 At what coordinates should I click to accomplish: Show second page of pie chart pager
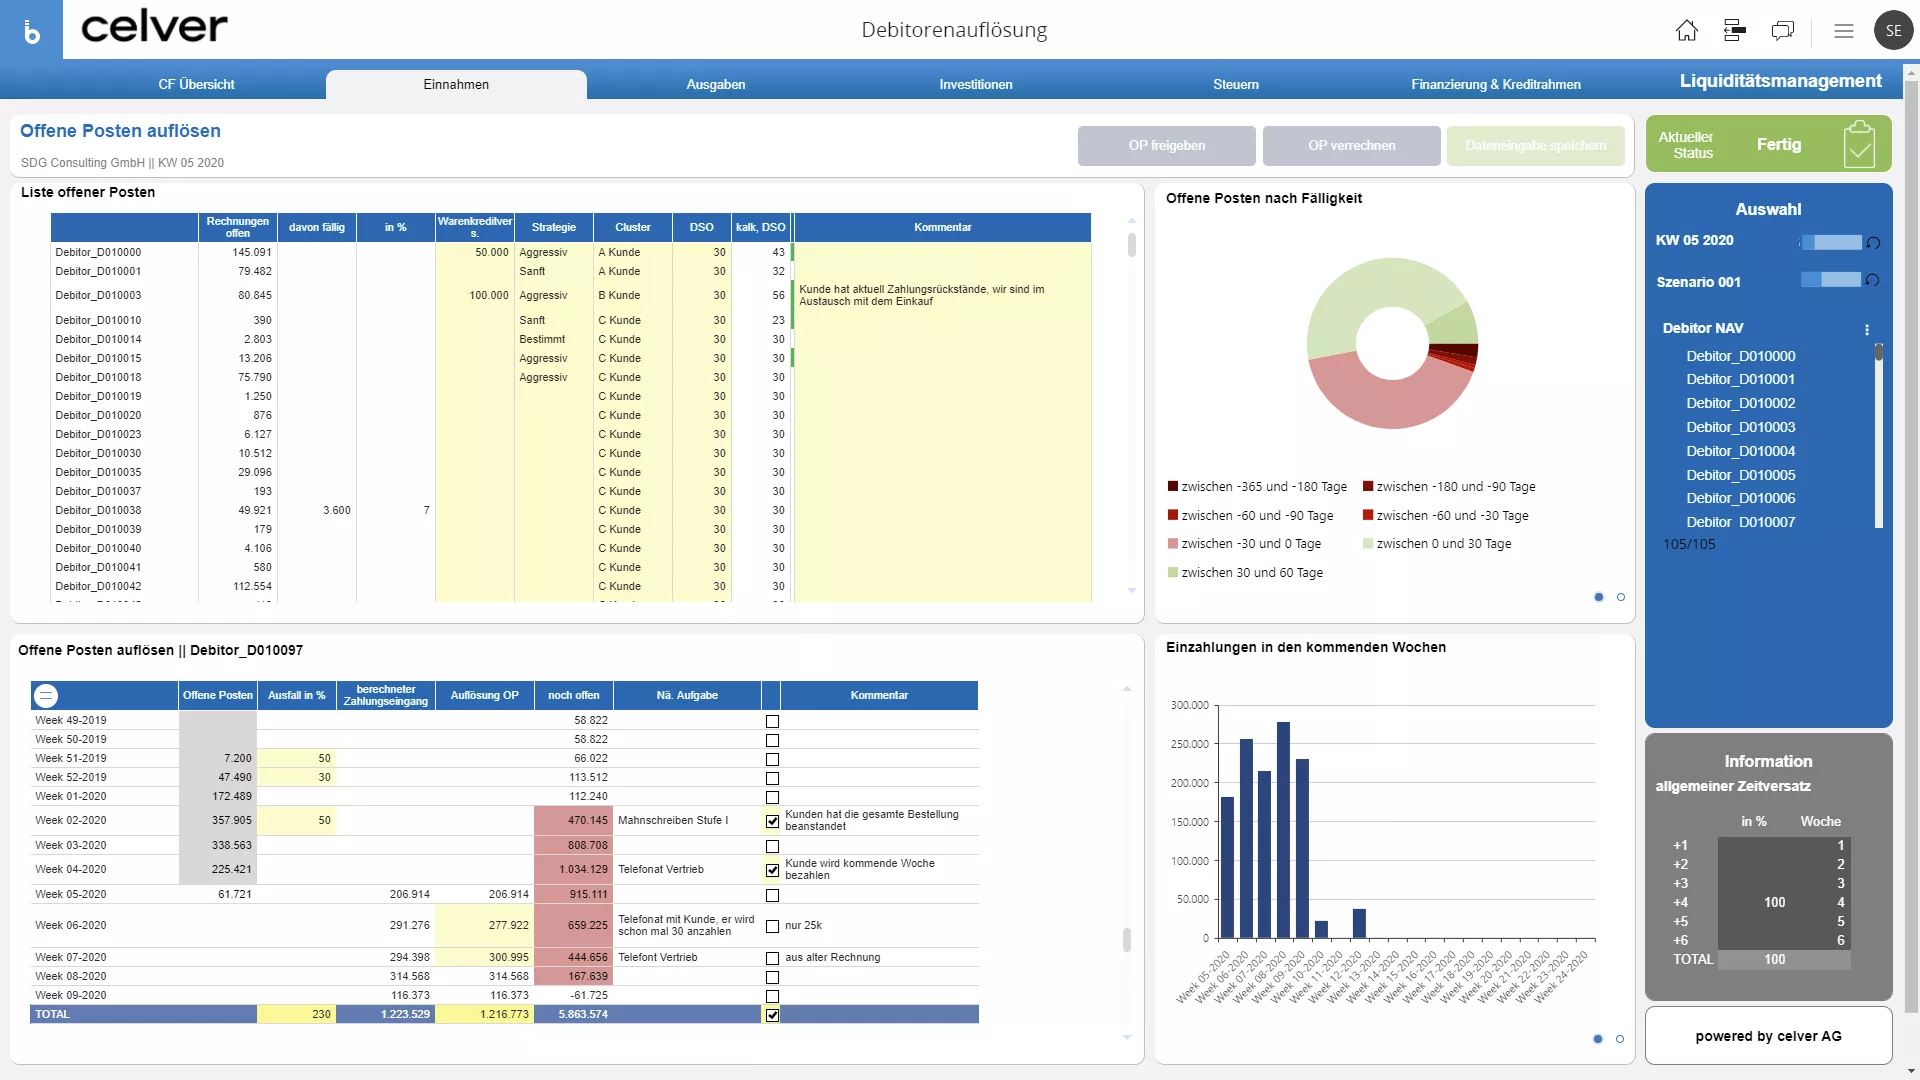click(1621, 597)
